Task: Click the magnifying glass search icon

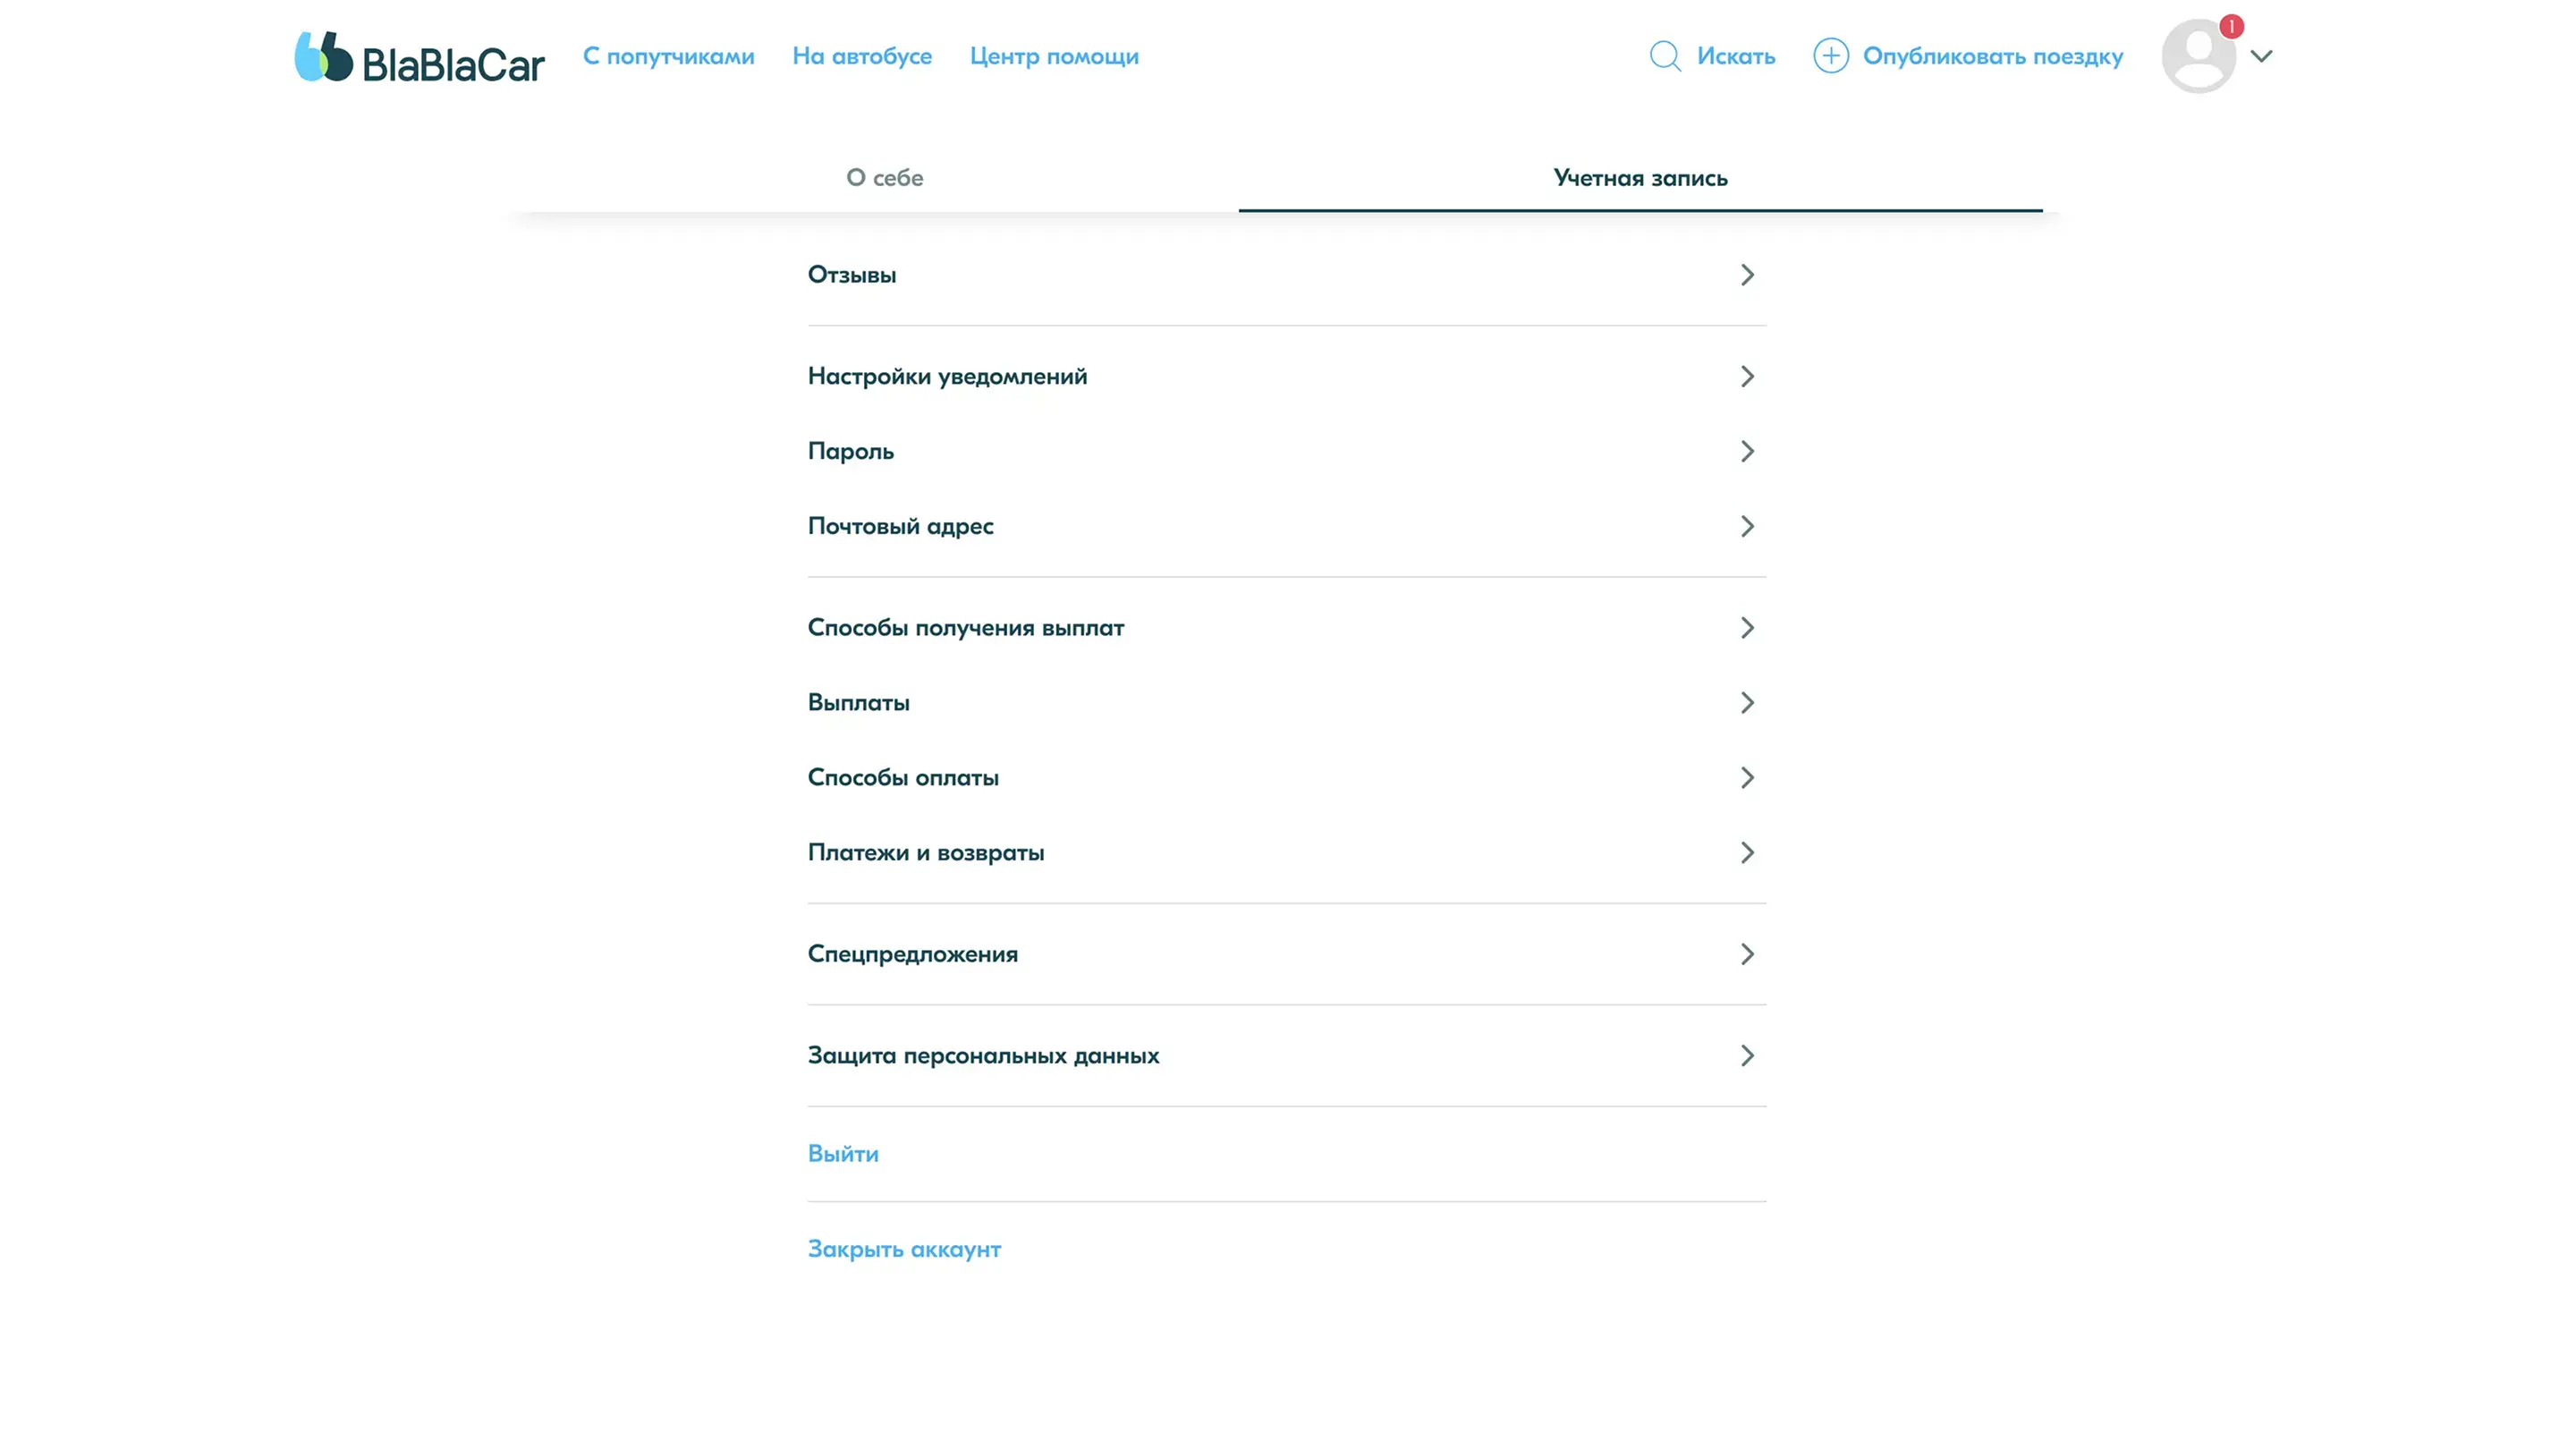Action: coord(1664,56)
